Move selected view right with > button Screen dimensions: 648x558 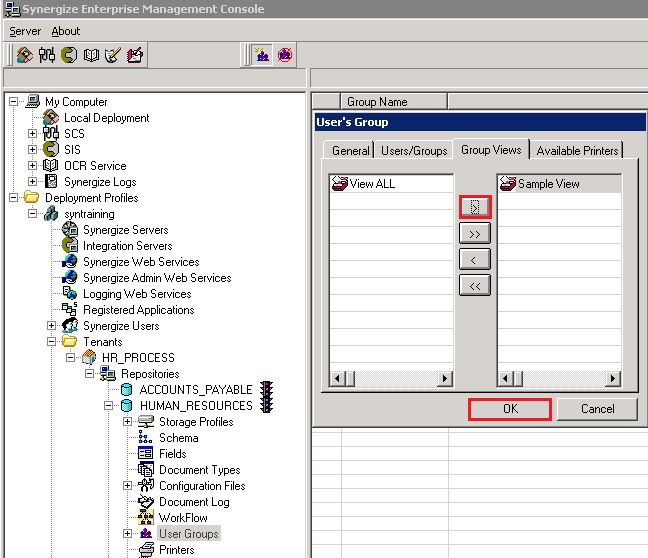(x=475, y=207)
